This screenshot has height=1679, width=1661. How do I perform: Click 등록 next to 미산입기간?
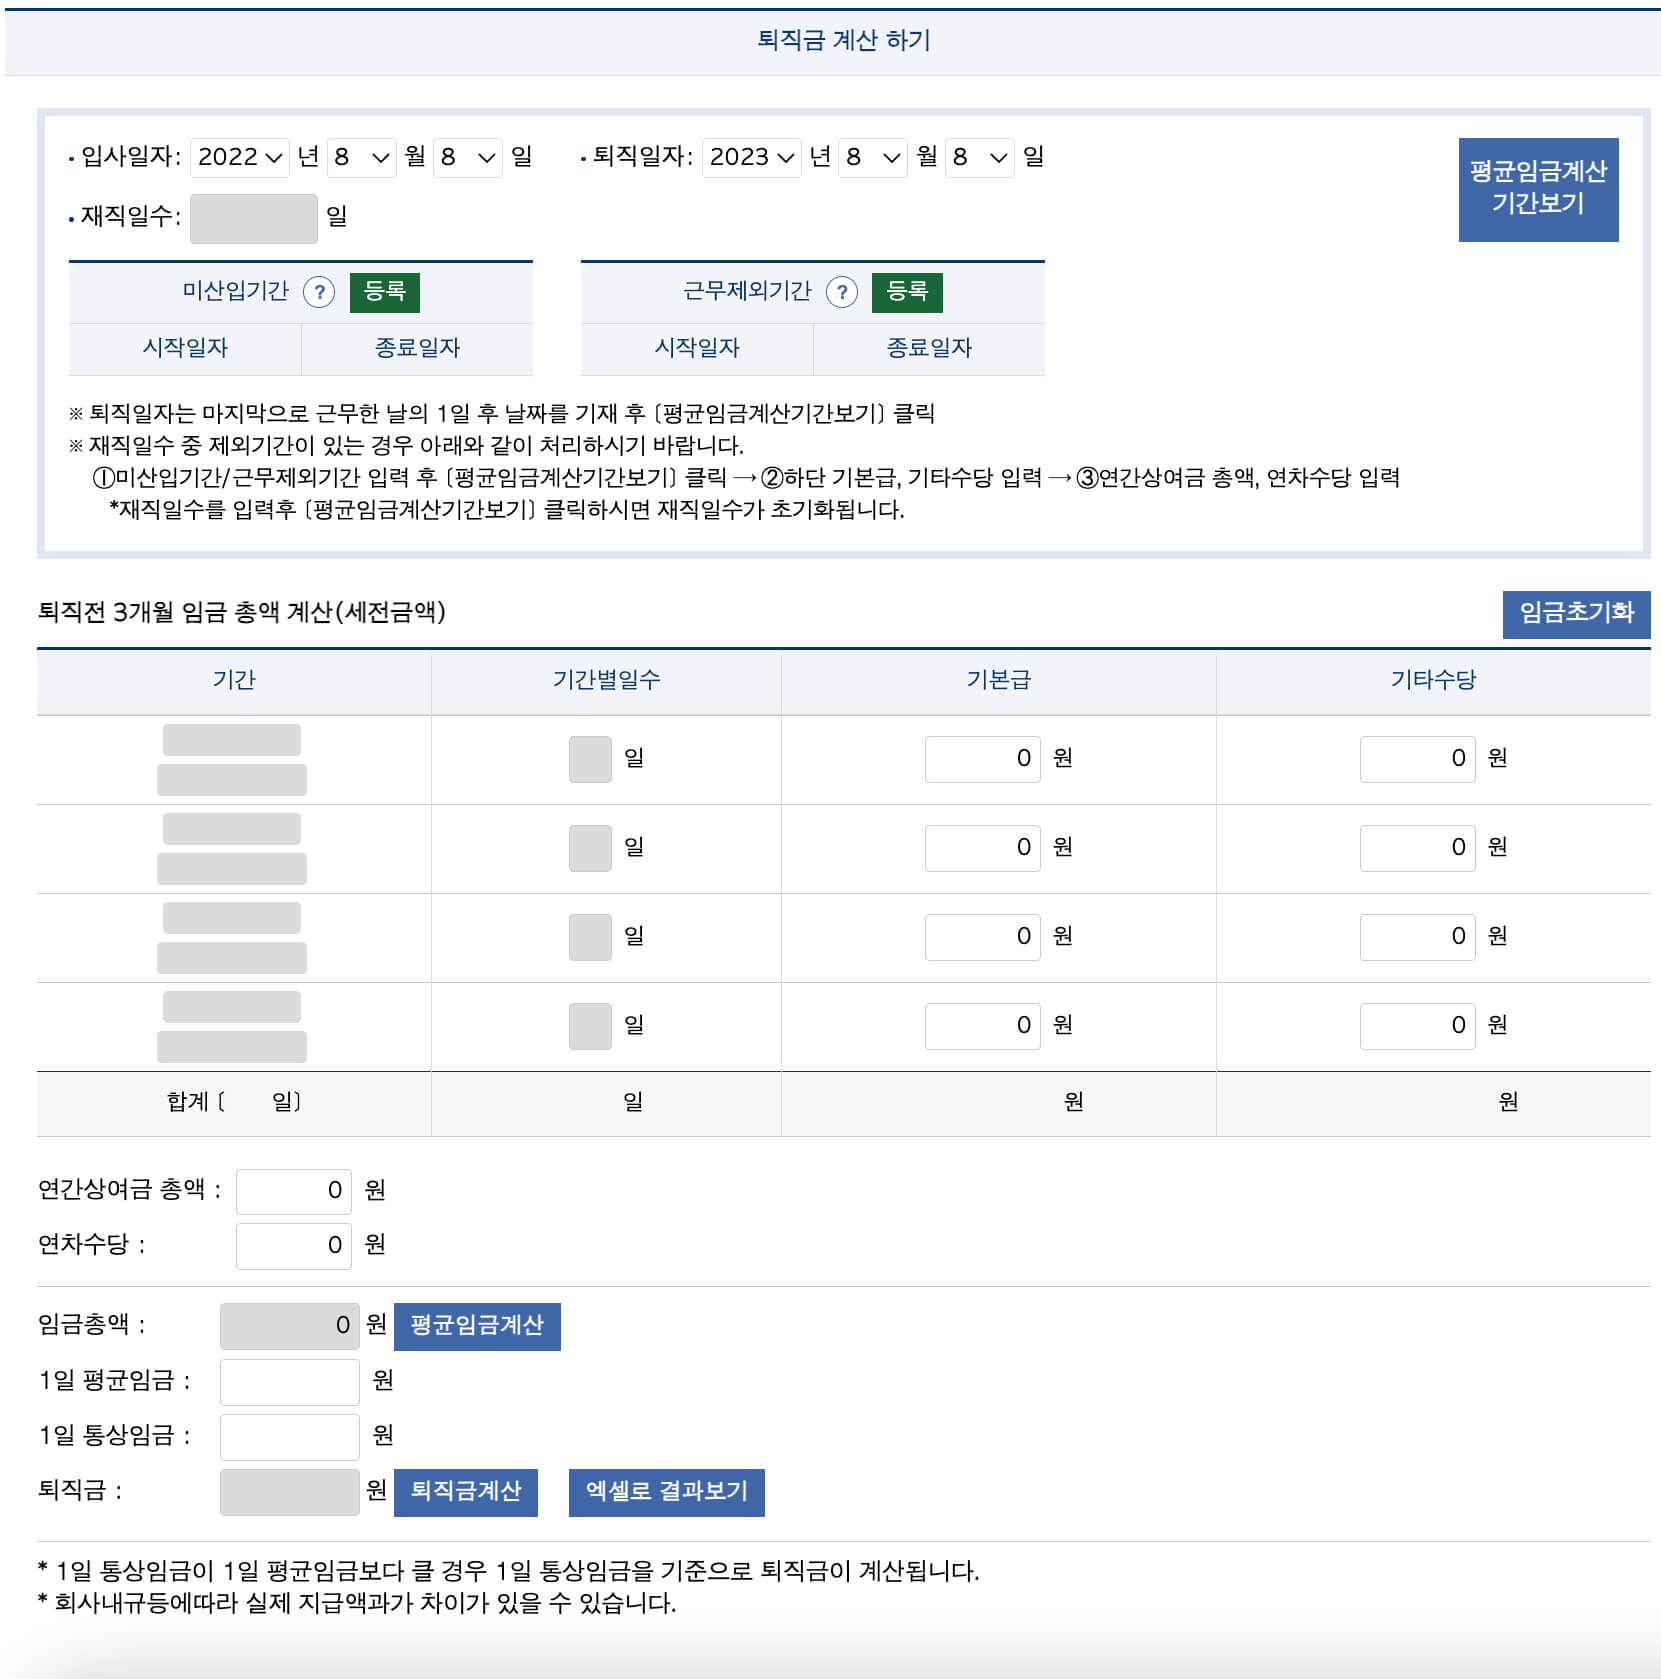[x=385, y=292]
